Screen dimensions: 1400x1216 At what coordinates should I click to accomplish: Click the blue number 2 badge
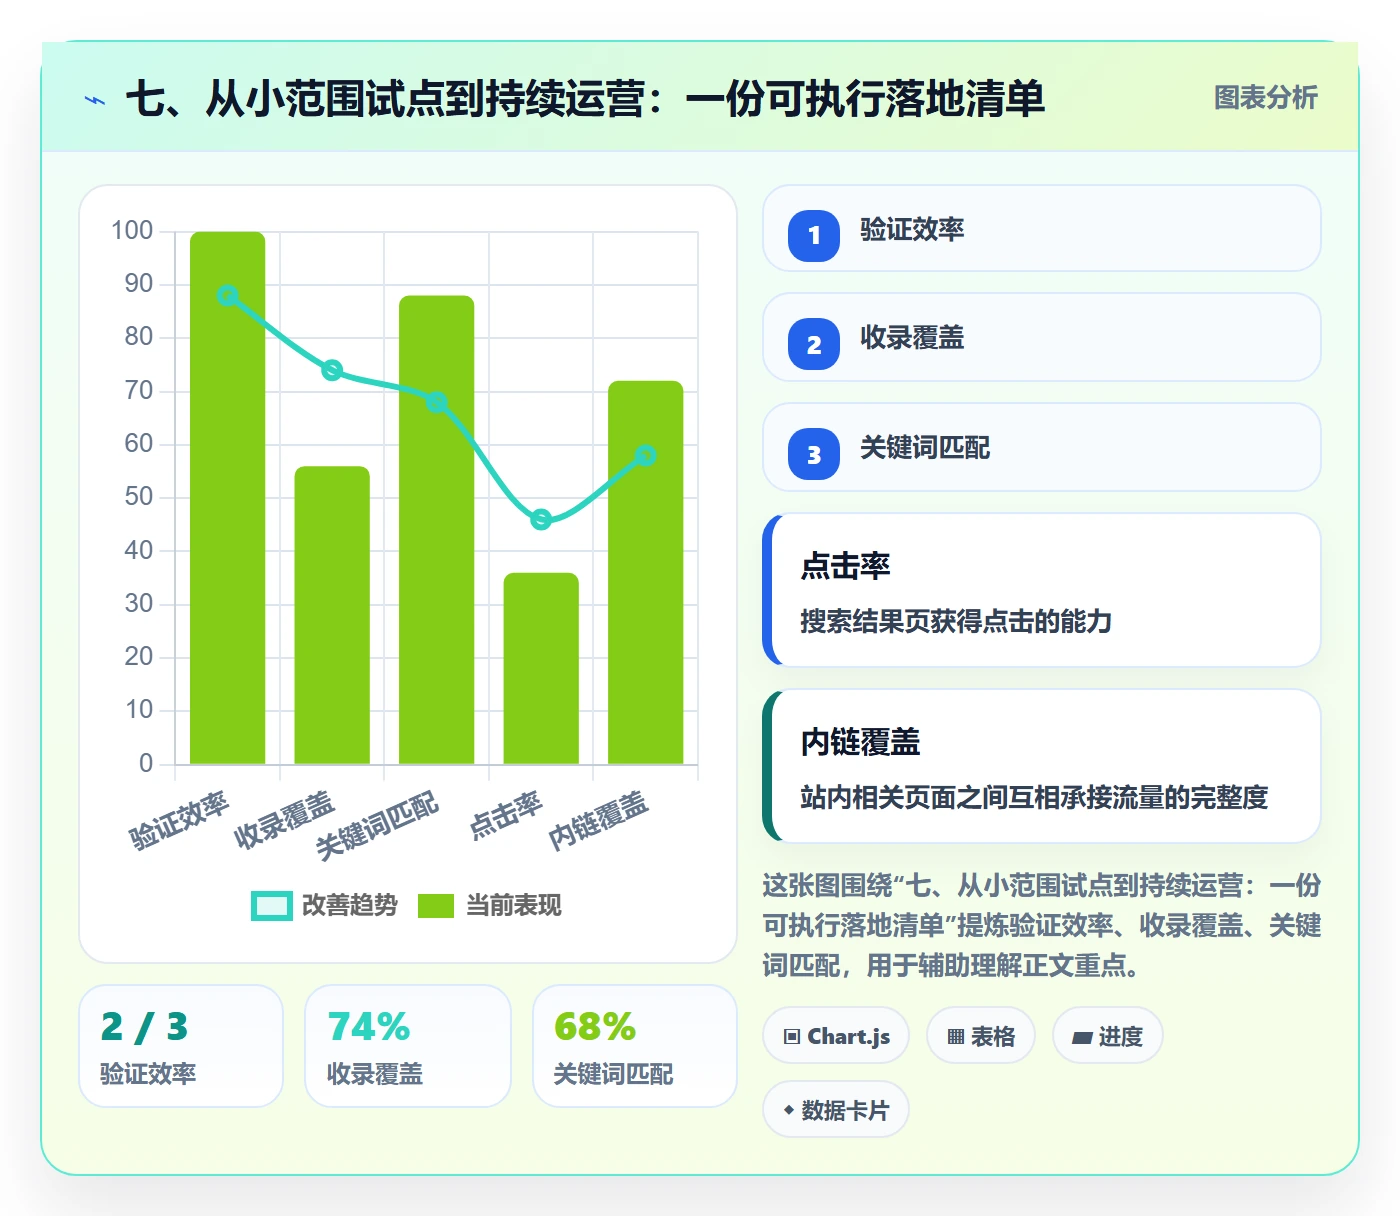click(x=814, y=344)
